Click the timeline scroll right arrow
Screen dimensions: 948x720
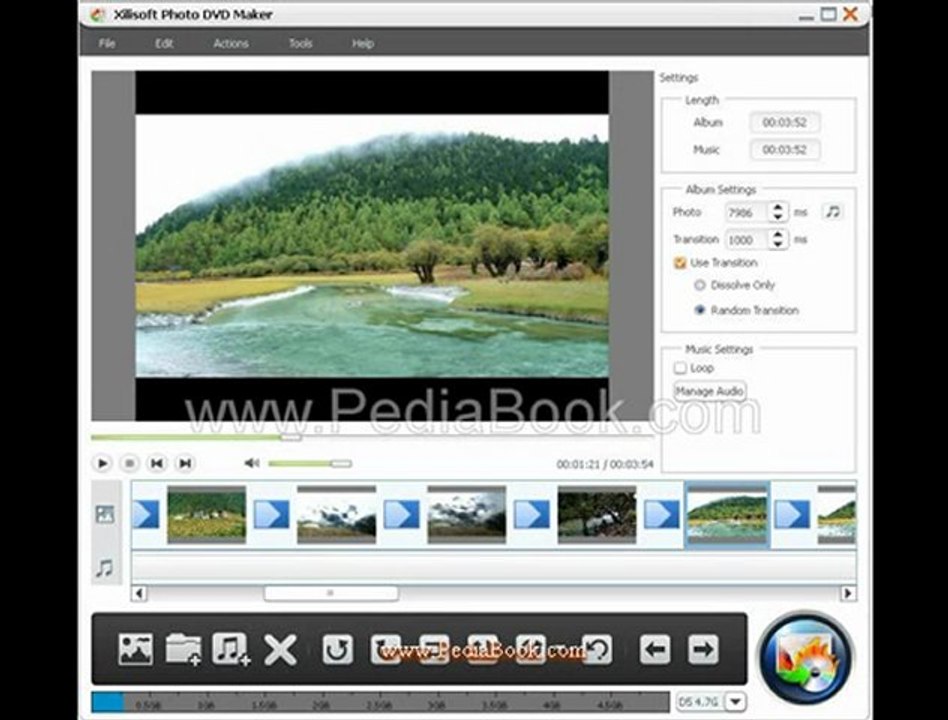(848, 593)
